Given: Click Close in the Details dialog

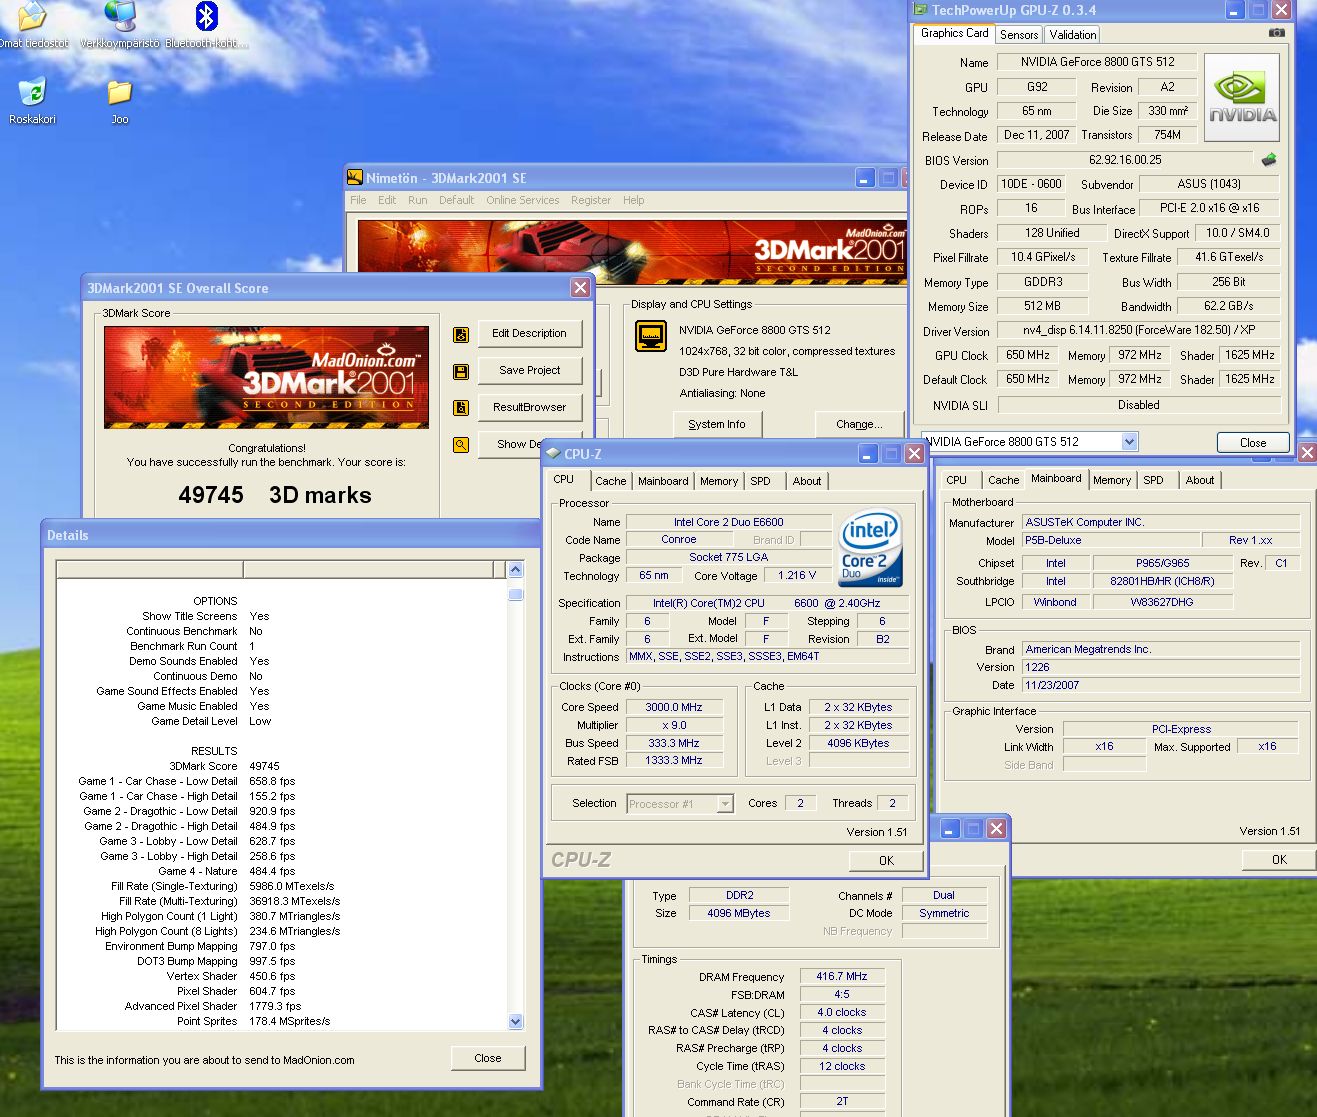Looking at the screenshot, I should click(488, 1058).
